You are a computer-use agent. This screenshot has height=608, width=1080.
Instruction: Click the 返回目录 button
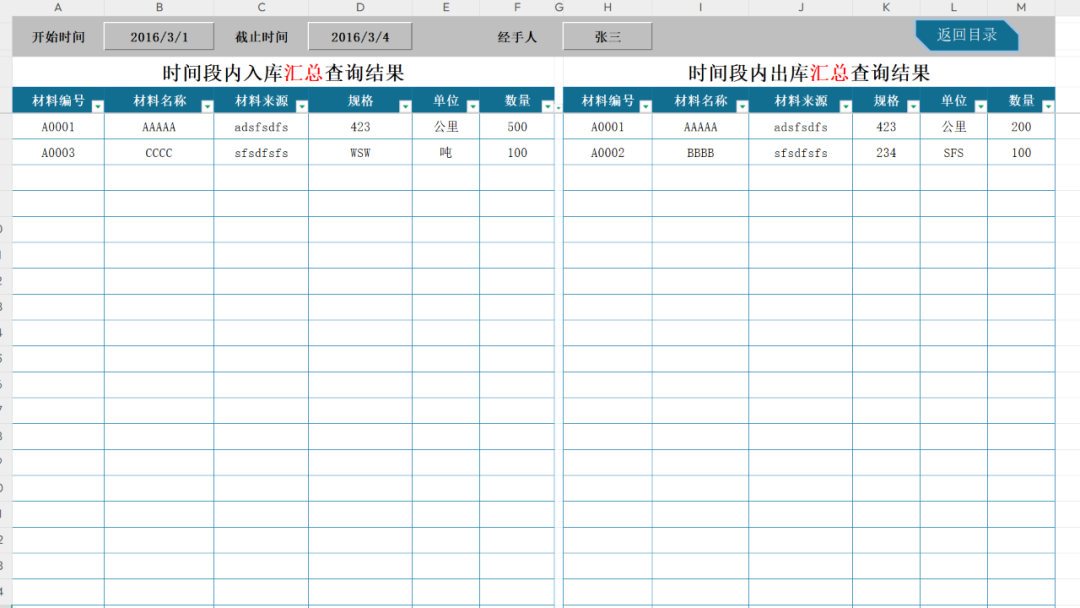tap(966, 35)
